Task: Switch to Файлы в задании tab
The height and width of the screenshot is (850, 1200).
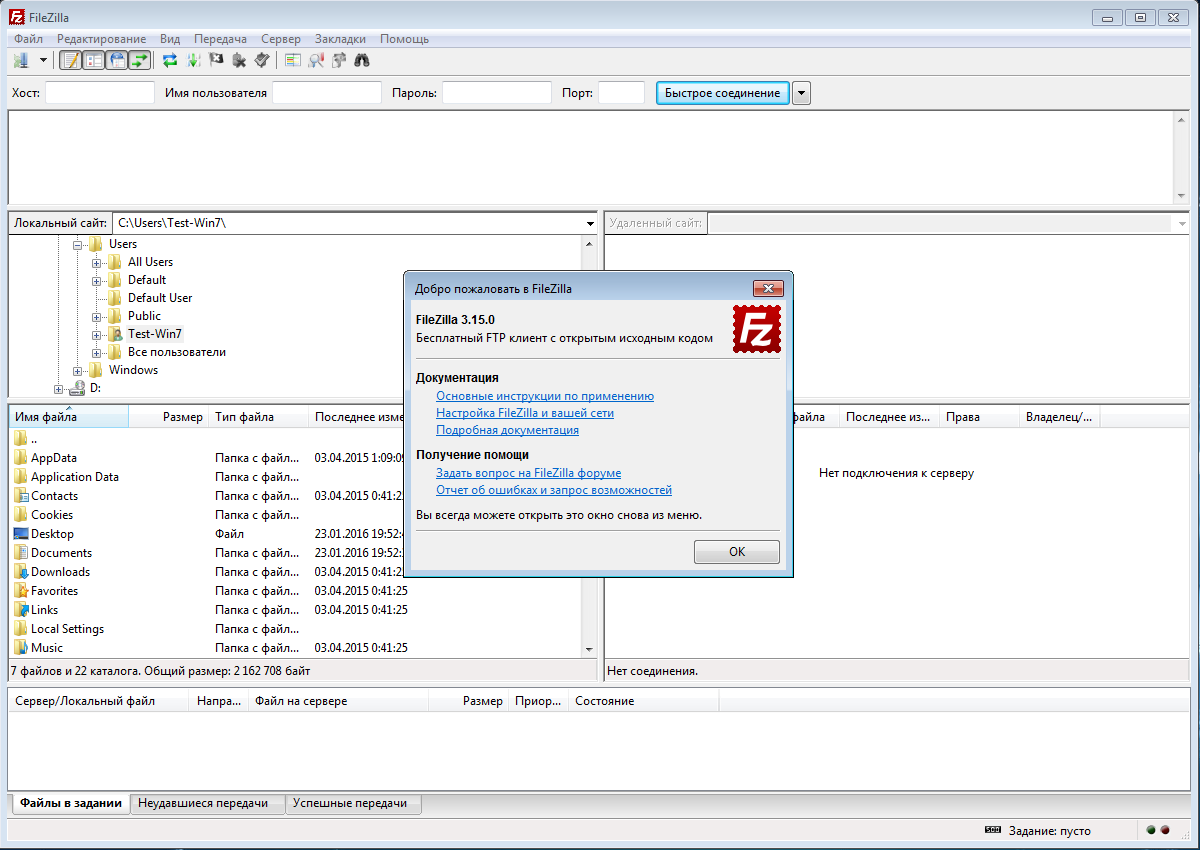Action: (x=71, y=803)
